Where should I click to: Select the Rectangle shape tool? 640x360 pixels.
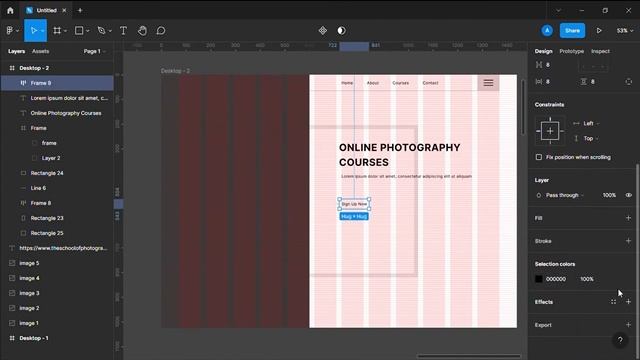79,31
